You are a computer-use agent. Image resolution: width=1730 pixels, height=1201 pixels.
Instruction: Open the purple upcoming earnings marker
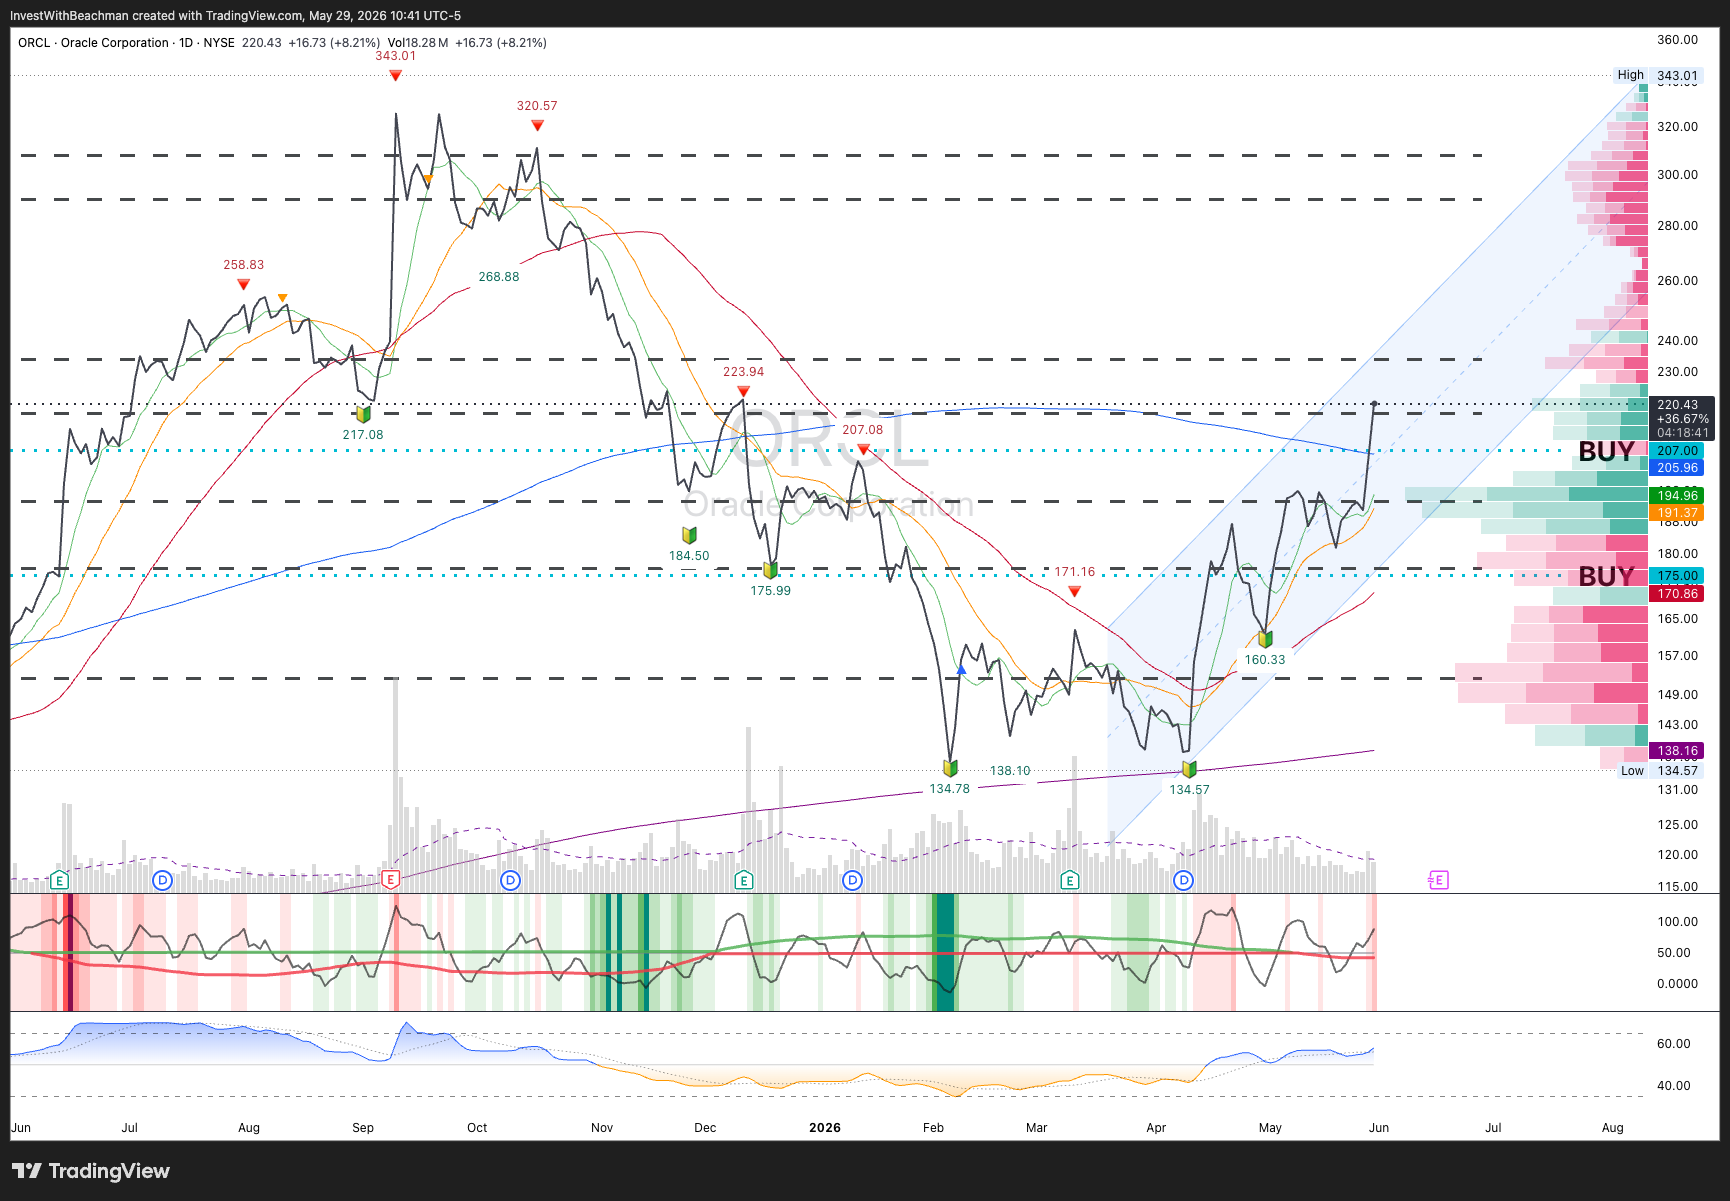[x=1438, y=880]
